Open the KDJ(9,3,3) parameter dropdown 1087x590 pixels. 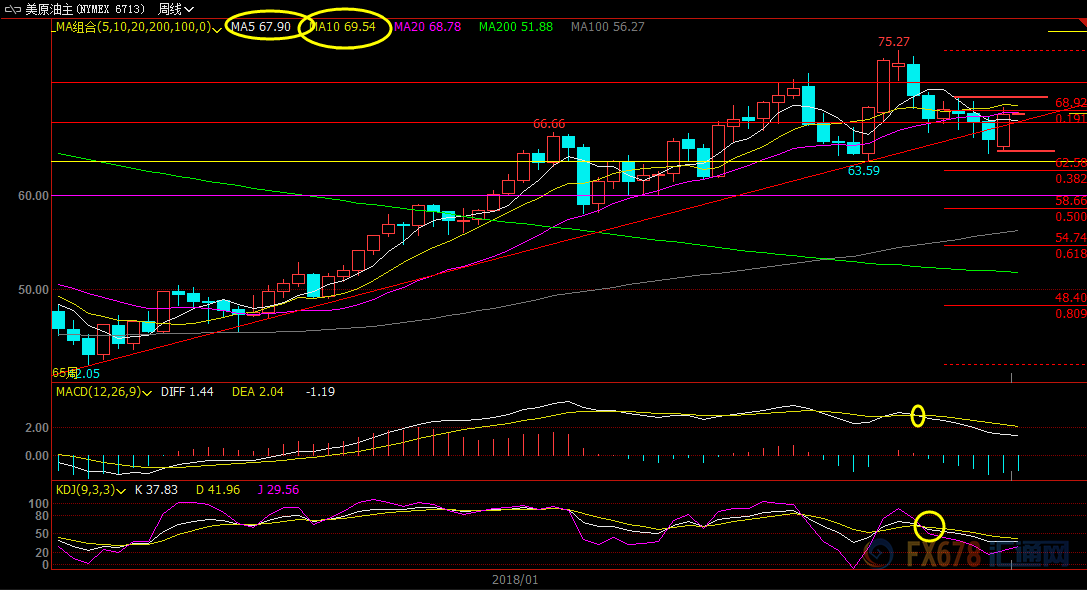coord(121,491)
